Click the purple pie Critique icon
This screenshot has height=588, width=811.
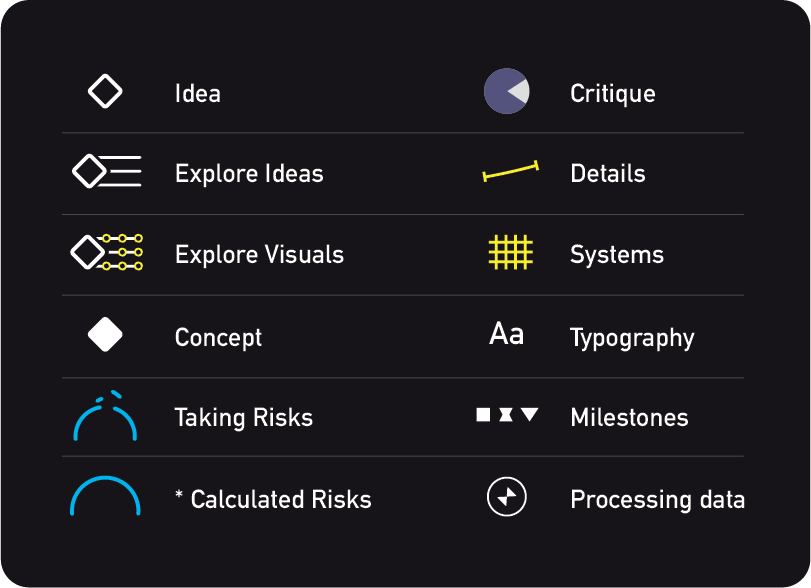point(506,91)
